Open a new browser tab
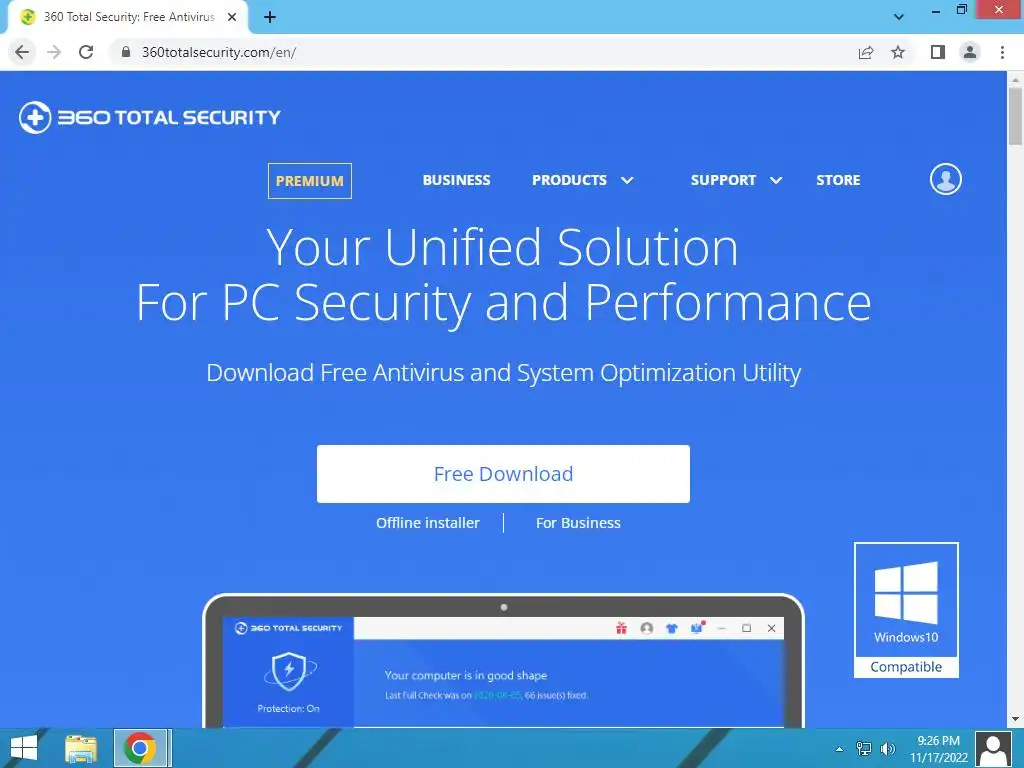Screen dimensions: 1024x768 (x=270, y=17)
